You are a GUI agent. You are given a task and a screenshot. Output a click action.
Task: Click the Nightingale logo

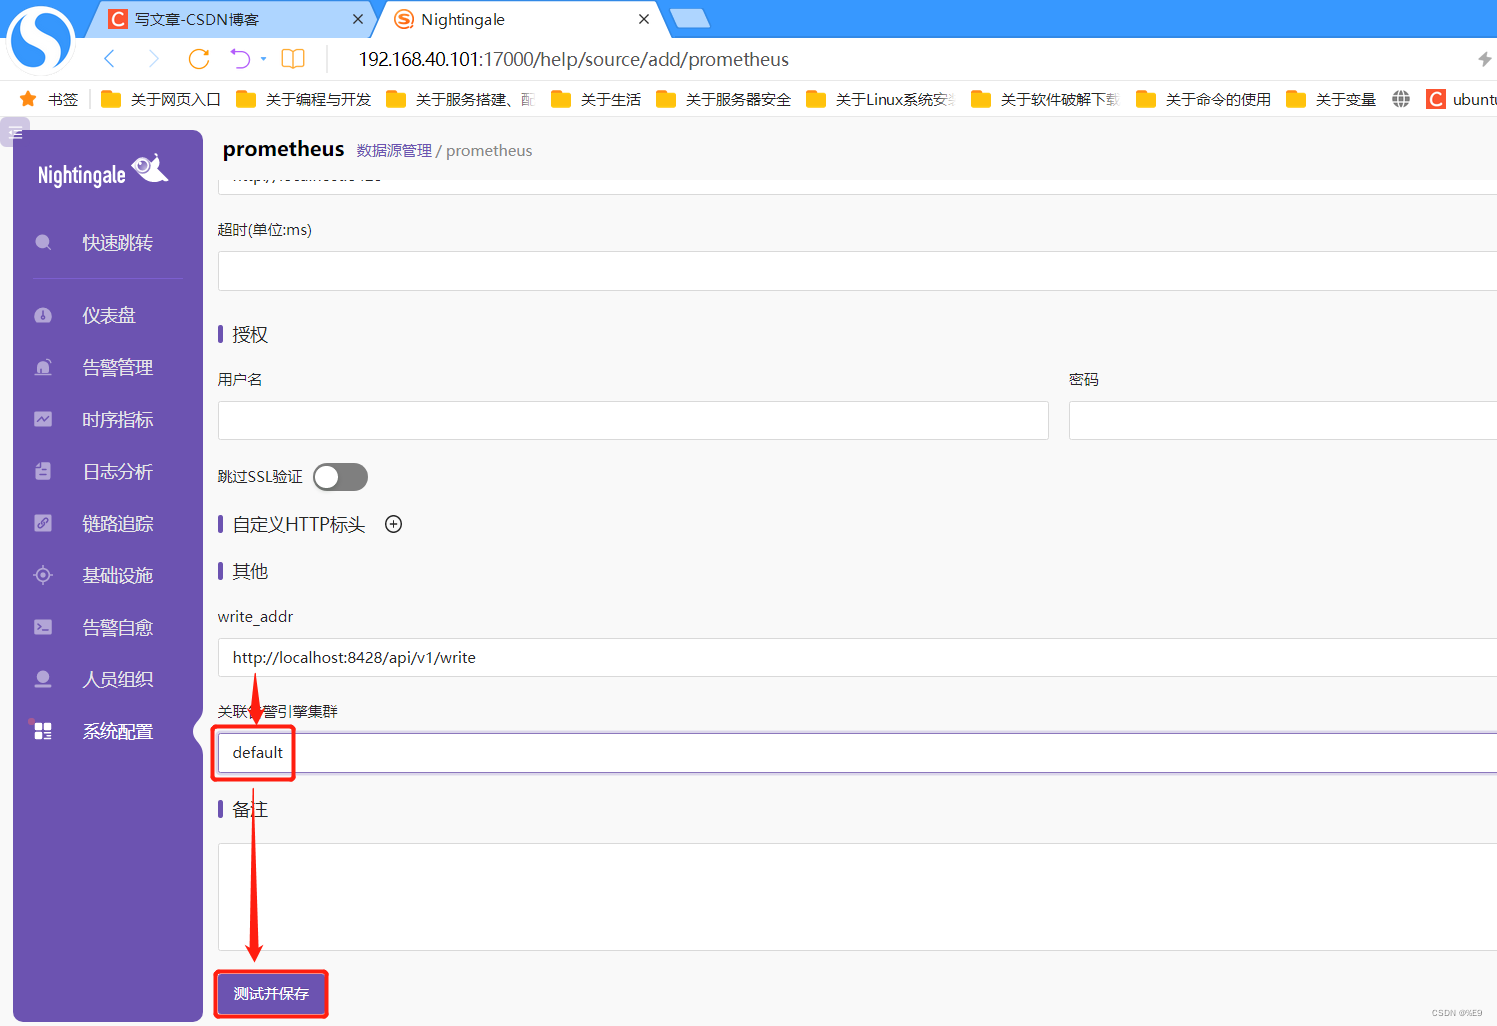pos(103,172)
